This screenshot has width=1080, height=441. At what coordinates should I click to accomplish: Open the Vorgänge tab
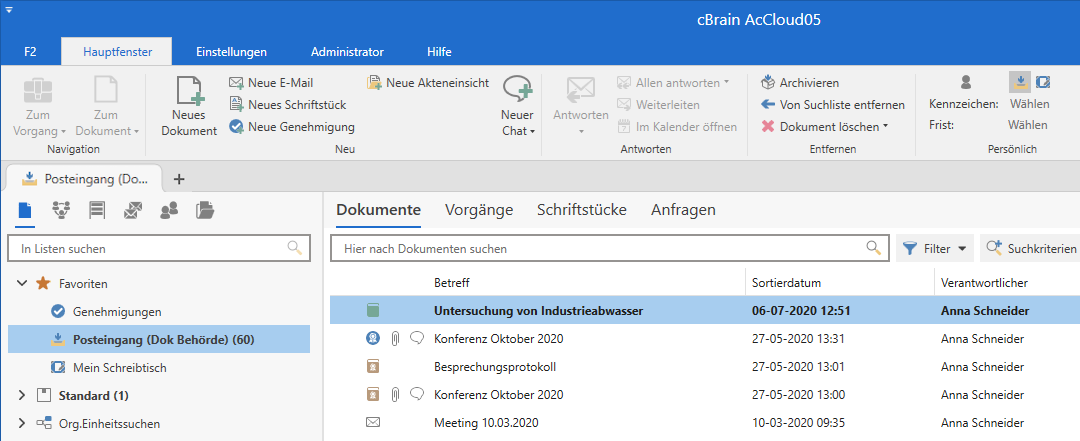(478, 210)
